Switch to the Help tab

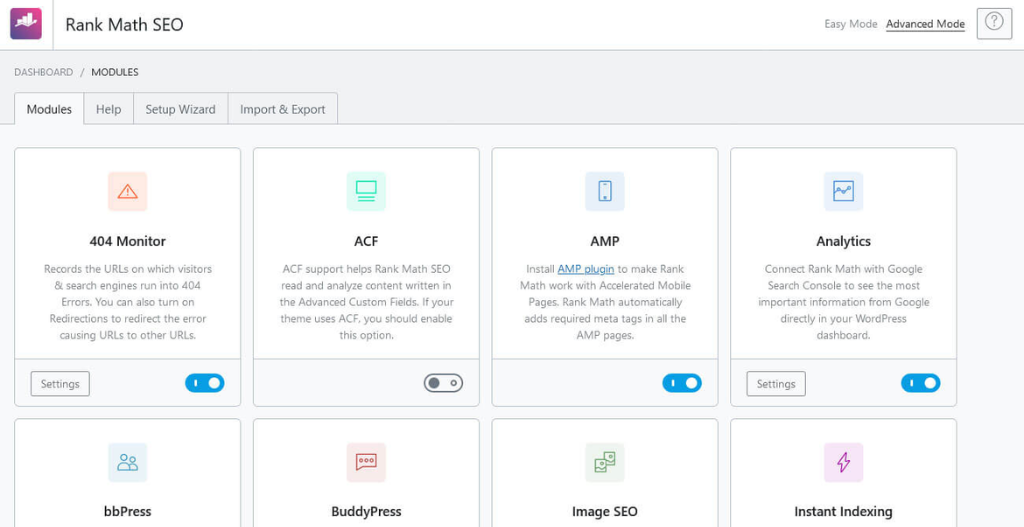point(108,109)
